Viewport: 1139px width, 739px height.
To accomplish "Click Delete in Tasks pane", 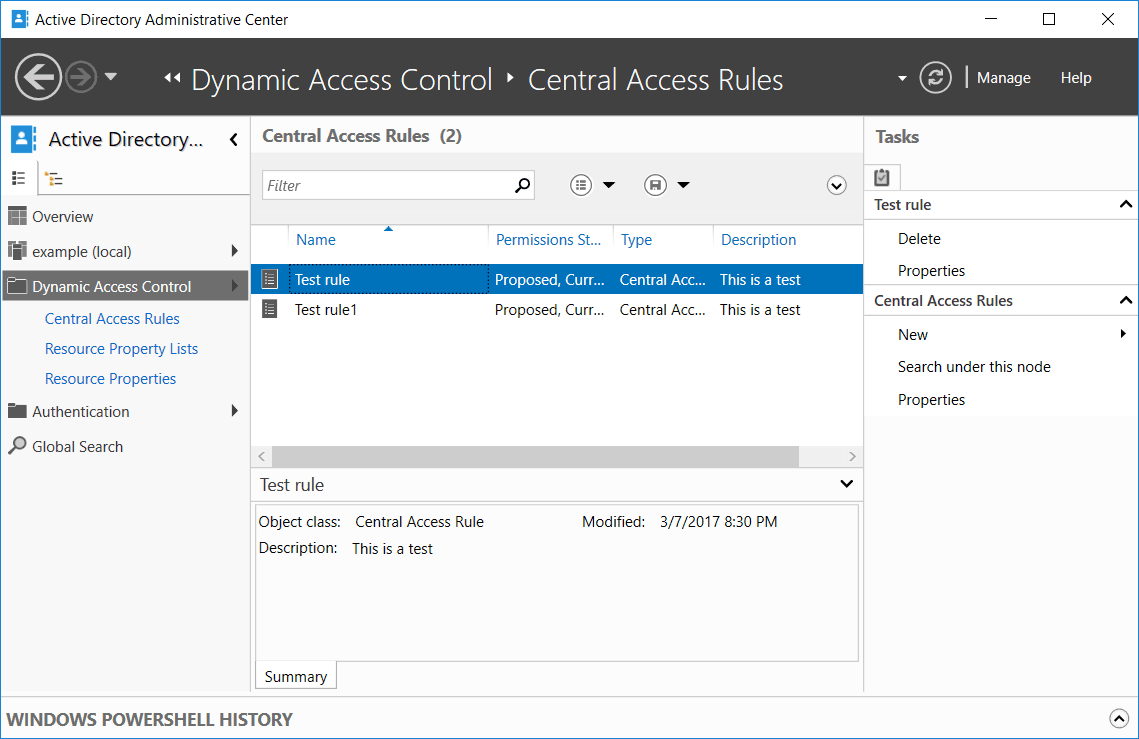I will pyautogui.click(x=919, y=238).
